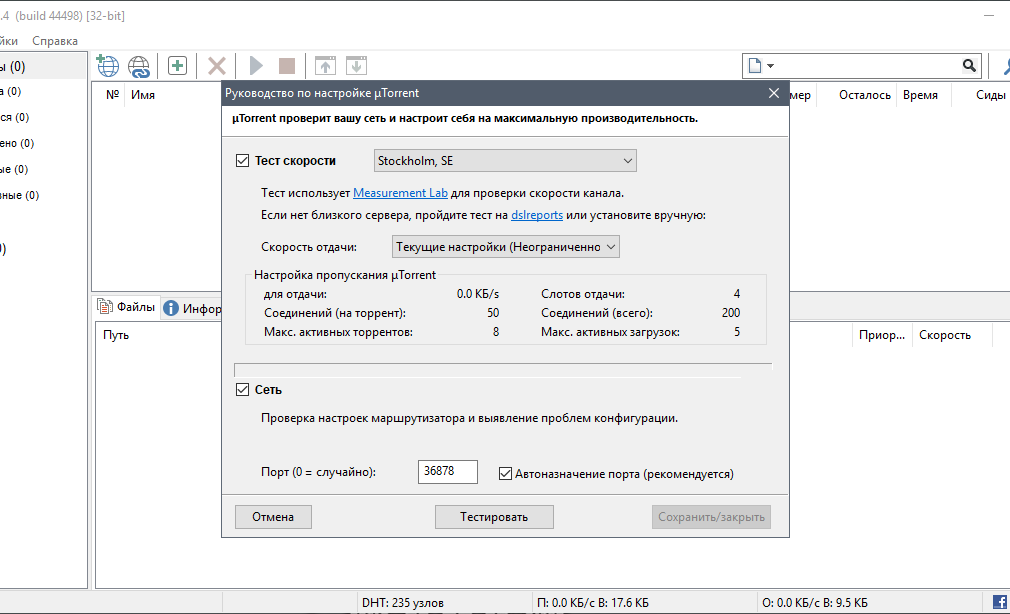Click the Add RSS feed link-globe icon

click(x=138, y=66)
